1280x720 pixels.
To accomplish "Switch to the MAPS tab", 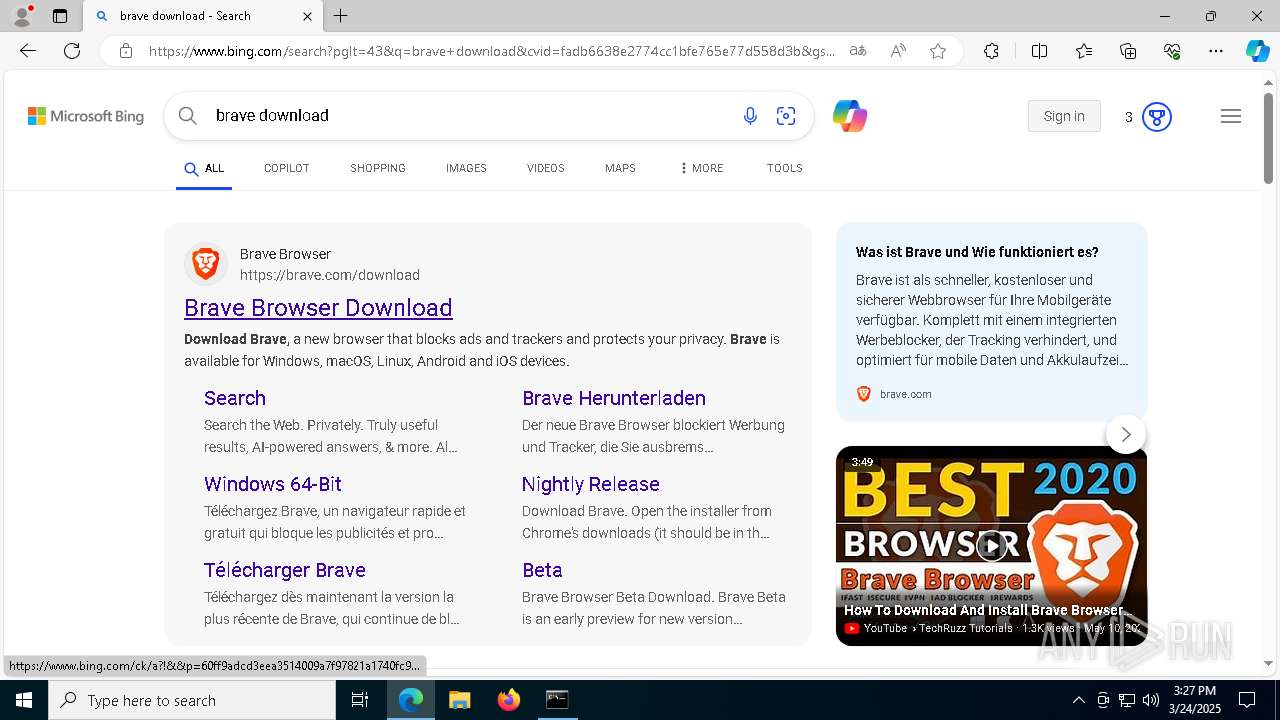I will tap(620, 168).
